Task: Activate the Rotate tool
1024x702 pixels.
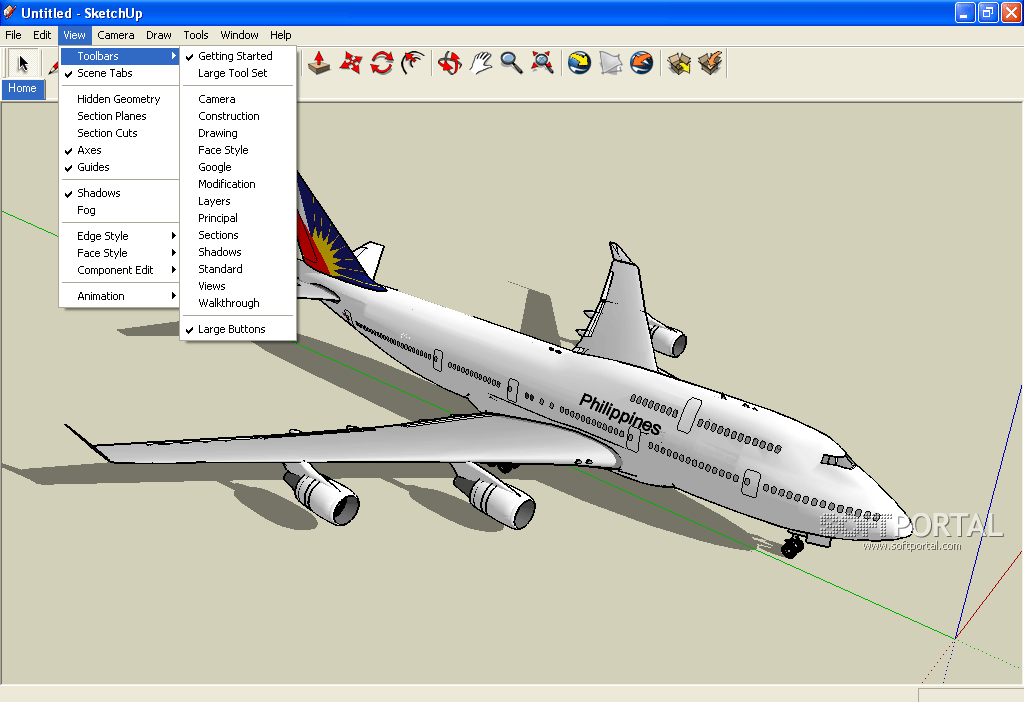Action: click(x=382, y=63)
